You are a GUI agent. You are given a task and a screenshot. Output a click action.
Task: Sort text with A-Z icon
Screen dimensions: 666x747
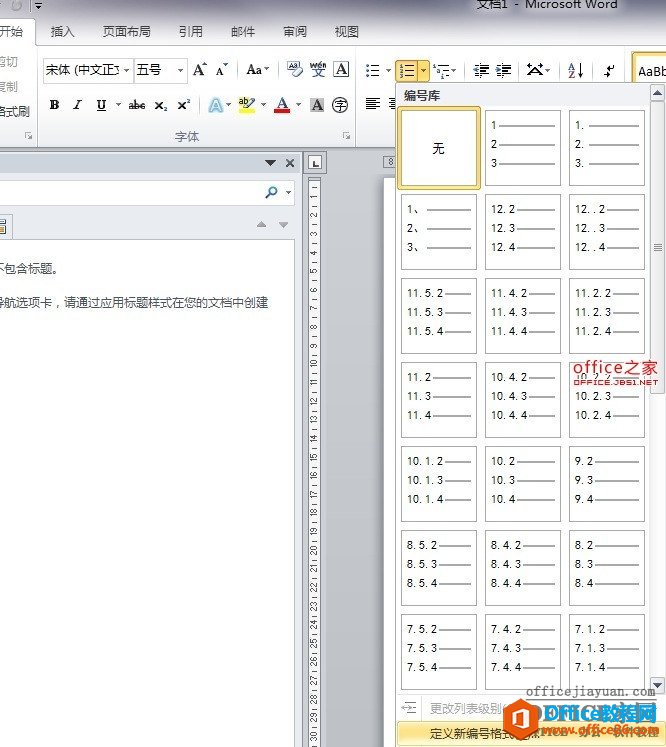576,71
